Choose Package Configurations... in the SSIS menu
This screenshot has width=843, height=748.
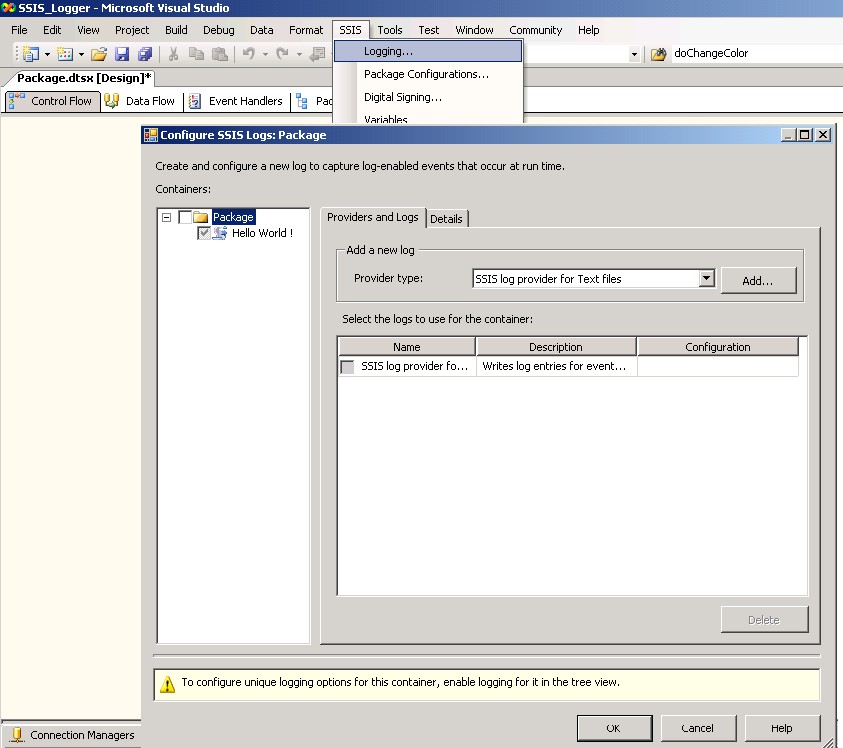(428, 74)
